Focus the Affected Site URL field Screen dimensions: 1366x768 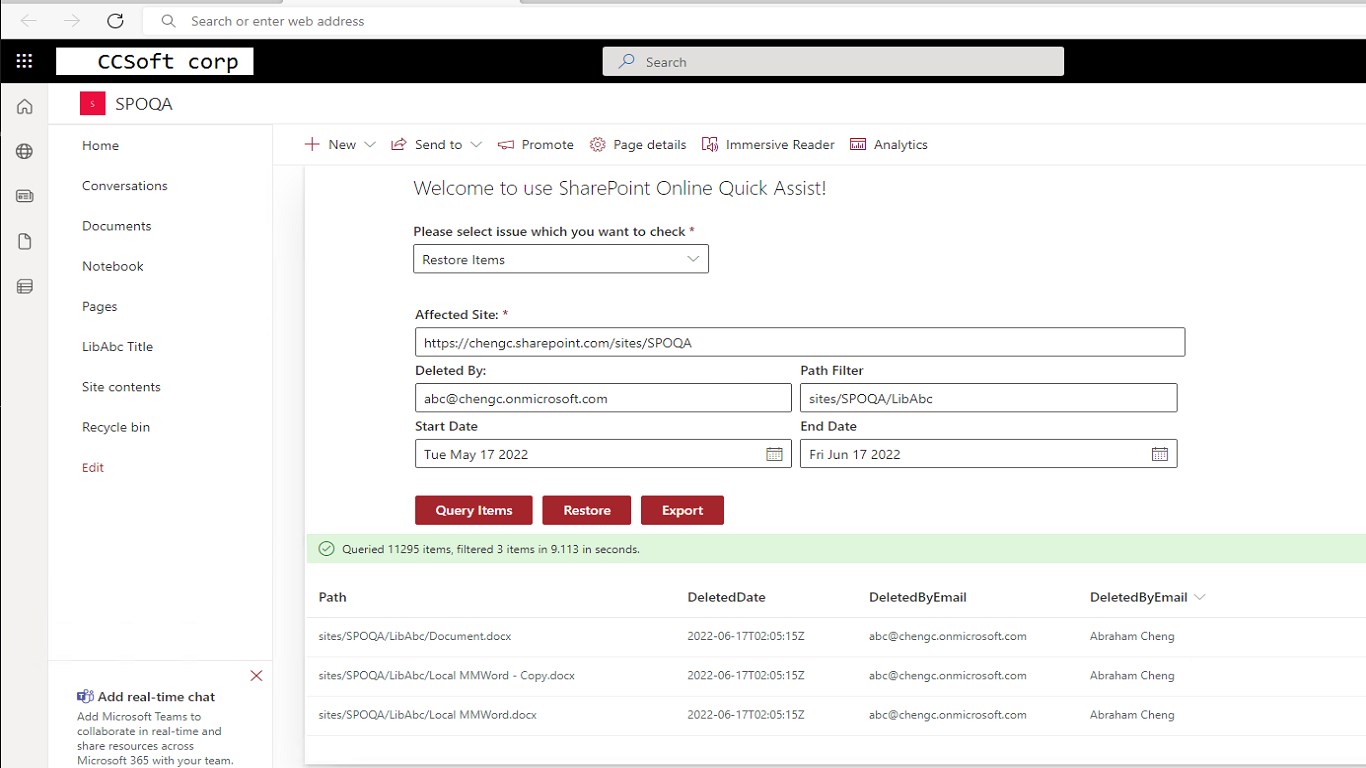tap(800, 342)
